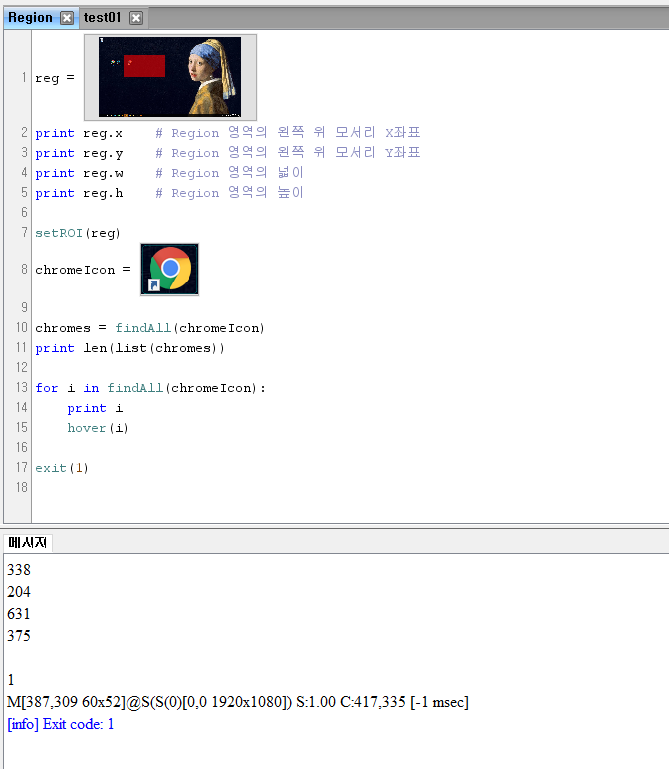Click line 'print reg.y' in editor
The image size is (669, 769).
(79, 154)
